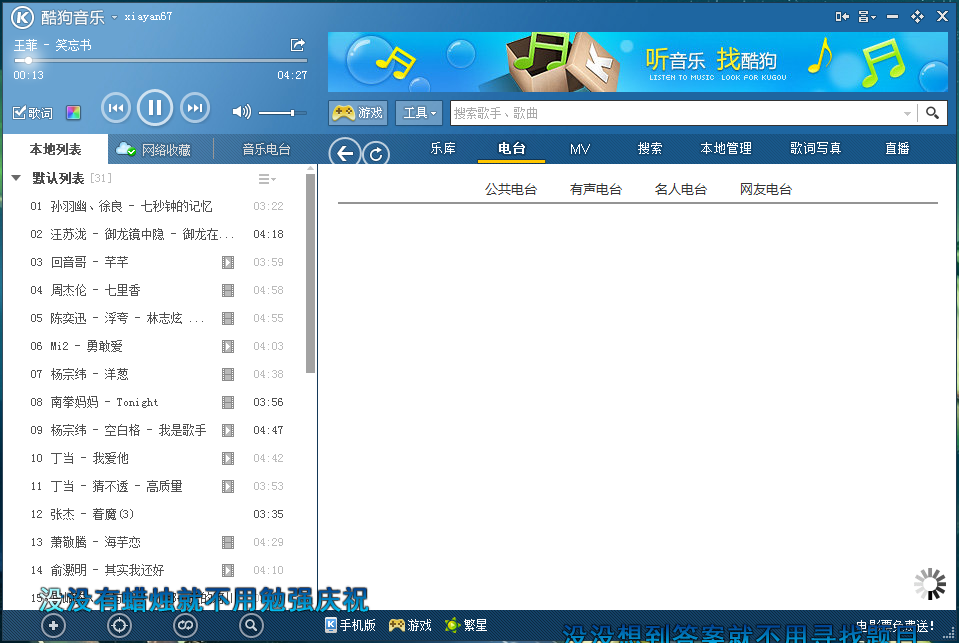The width and height of the screenshot is (959, 643).
Task: Play MV for 俞灏明 - 其实我还好
Action: tap(228, 571)
